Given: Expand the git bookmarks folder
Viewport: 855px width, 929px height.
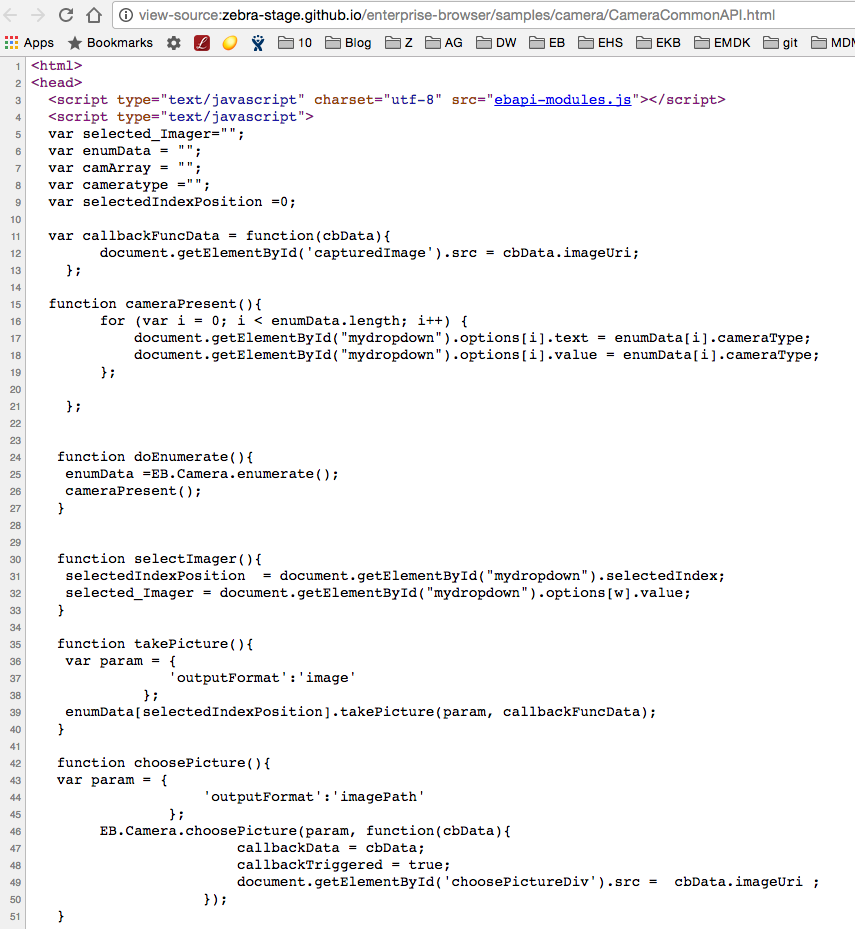Looking at the screenshot, I should [x=780, y=43].
